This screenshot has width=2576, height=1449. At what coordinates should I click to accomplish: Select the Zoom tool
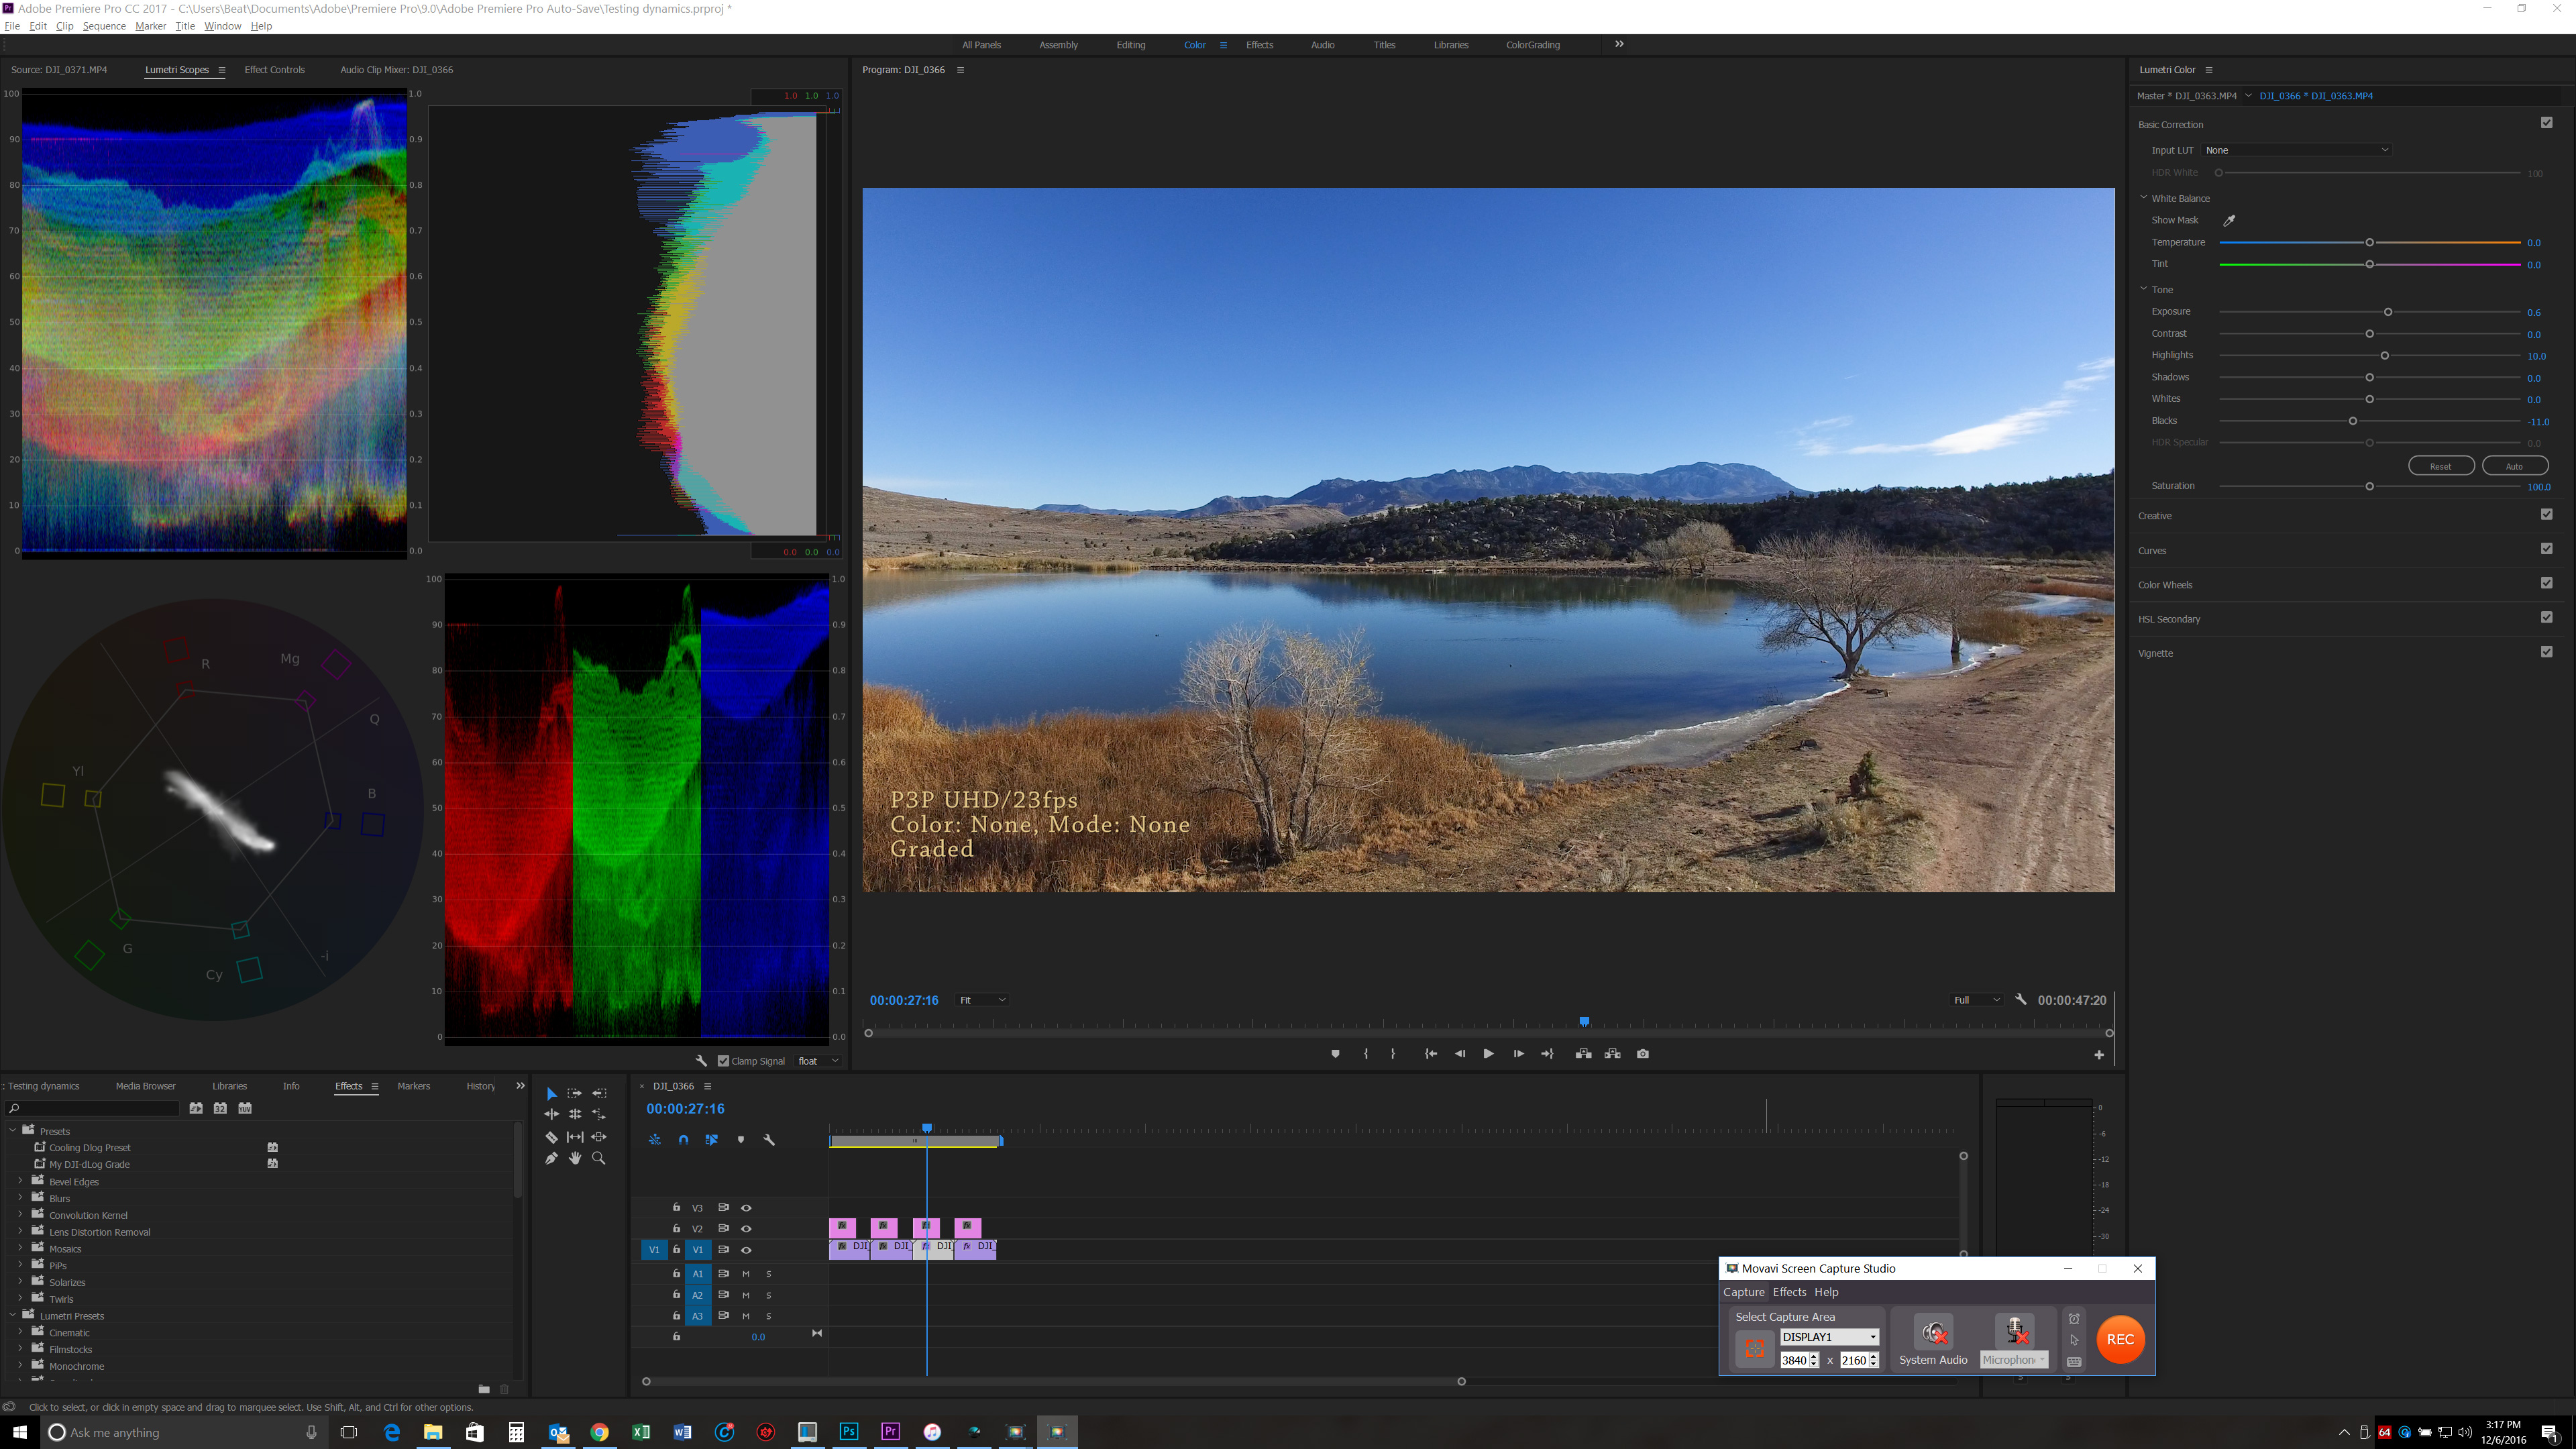coord(599,1158)
